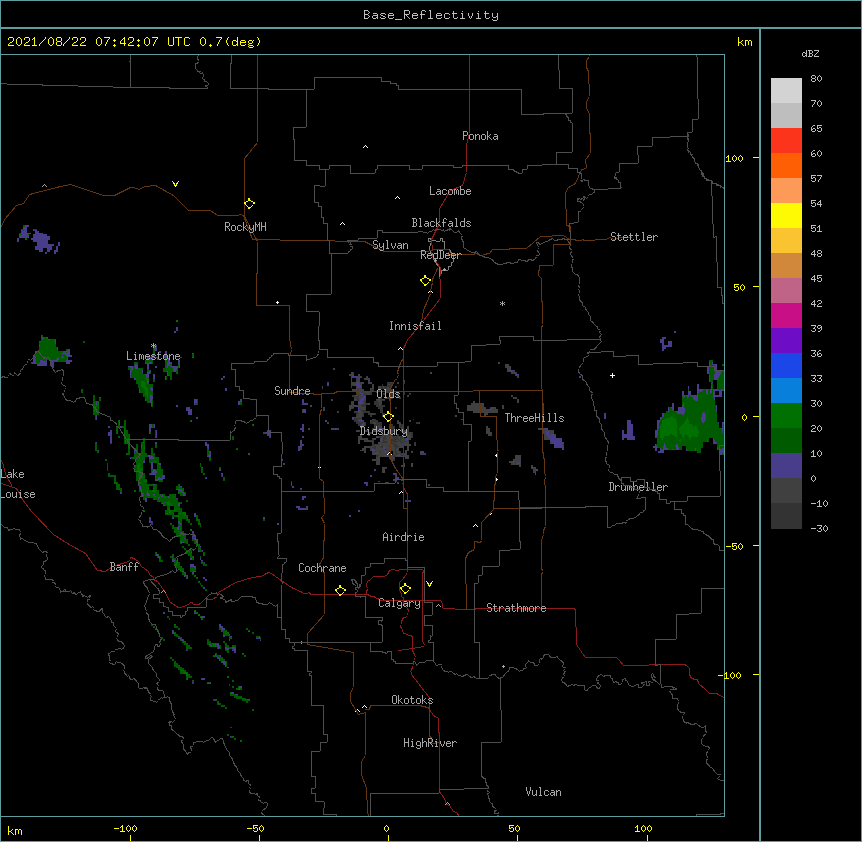Click the Sylvan label
Screen dimensions: 862x842
tap(390, 245)
